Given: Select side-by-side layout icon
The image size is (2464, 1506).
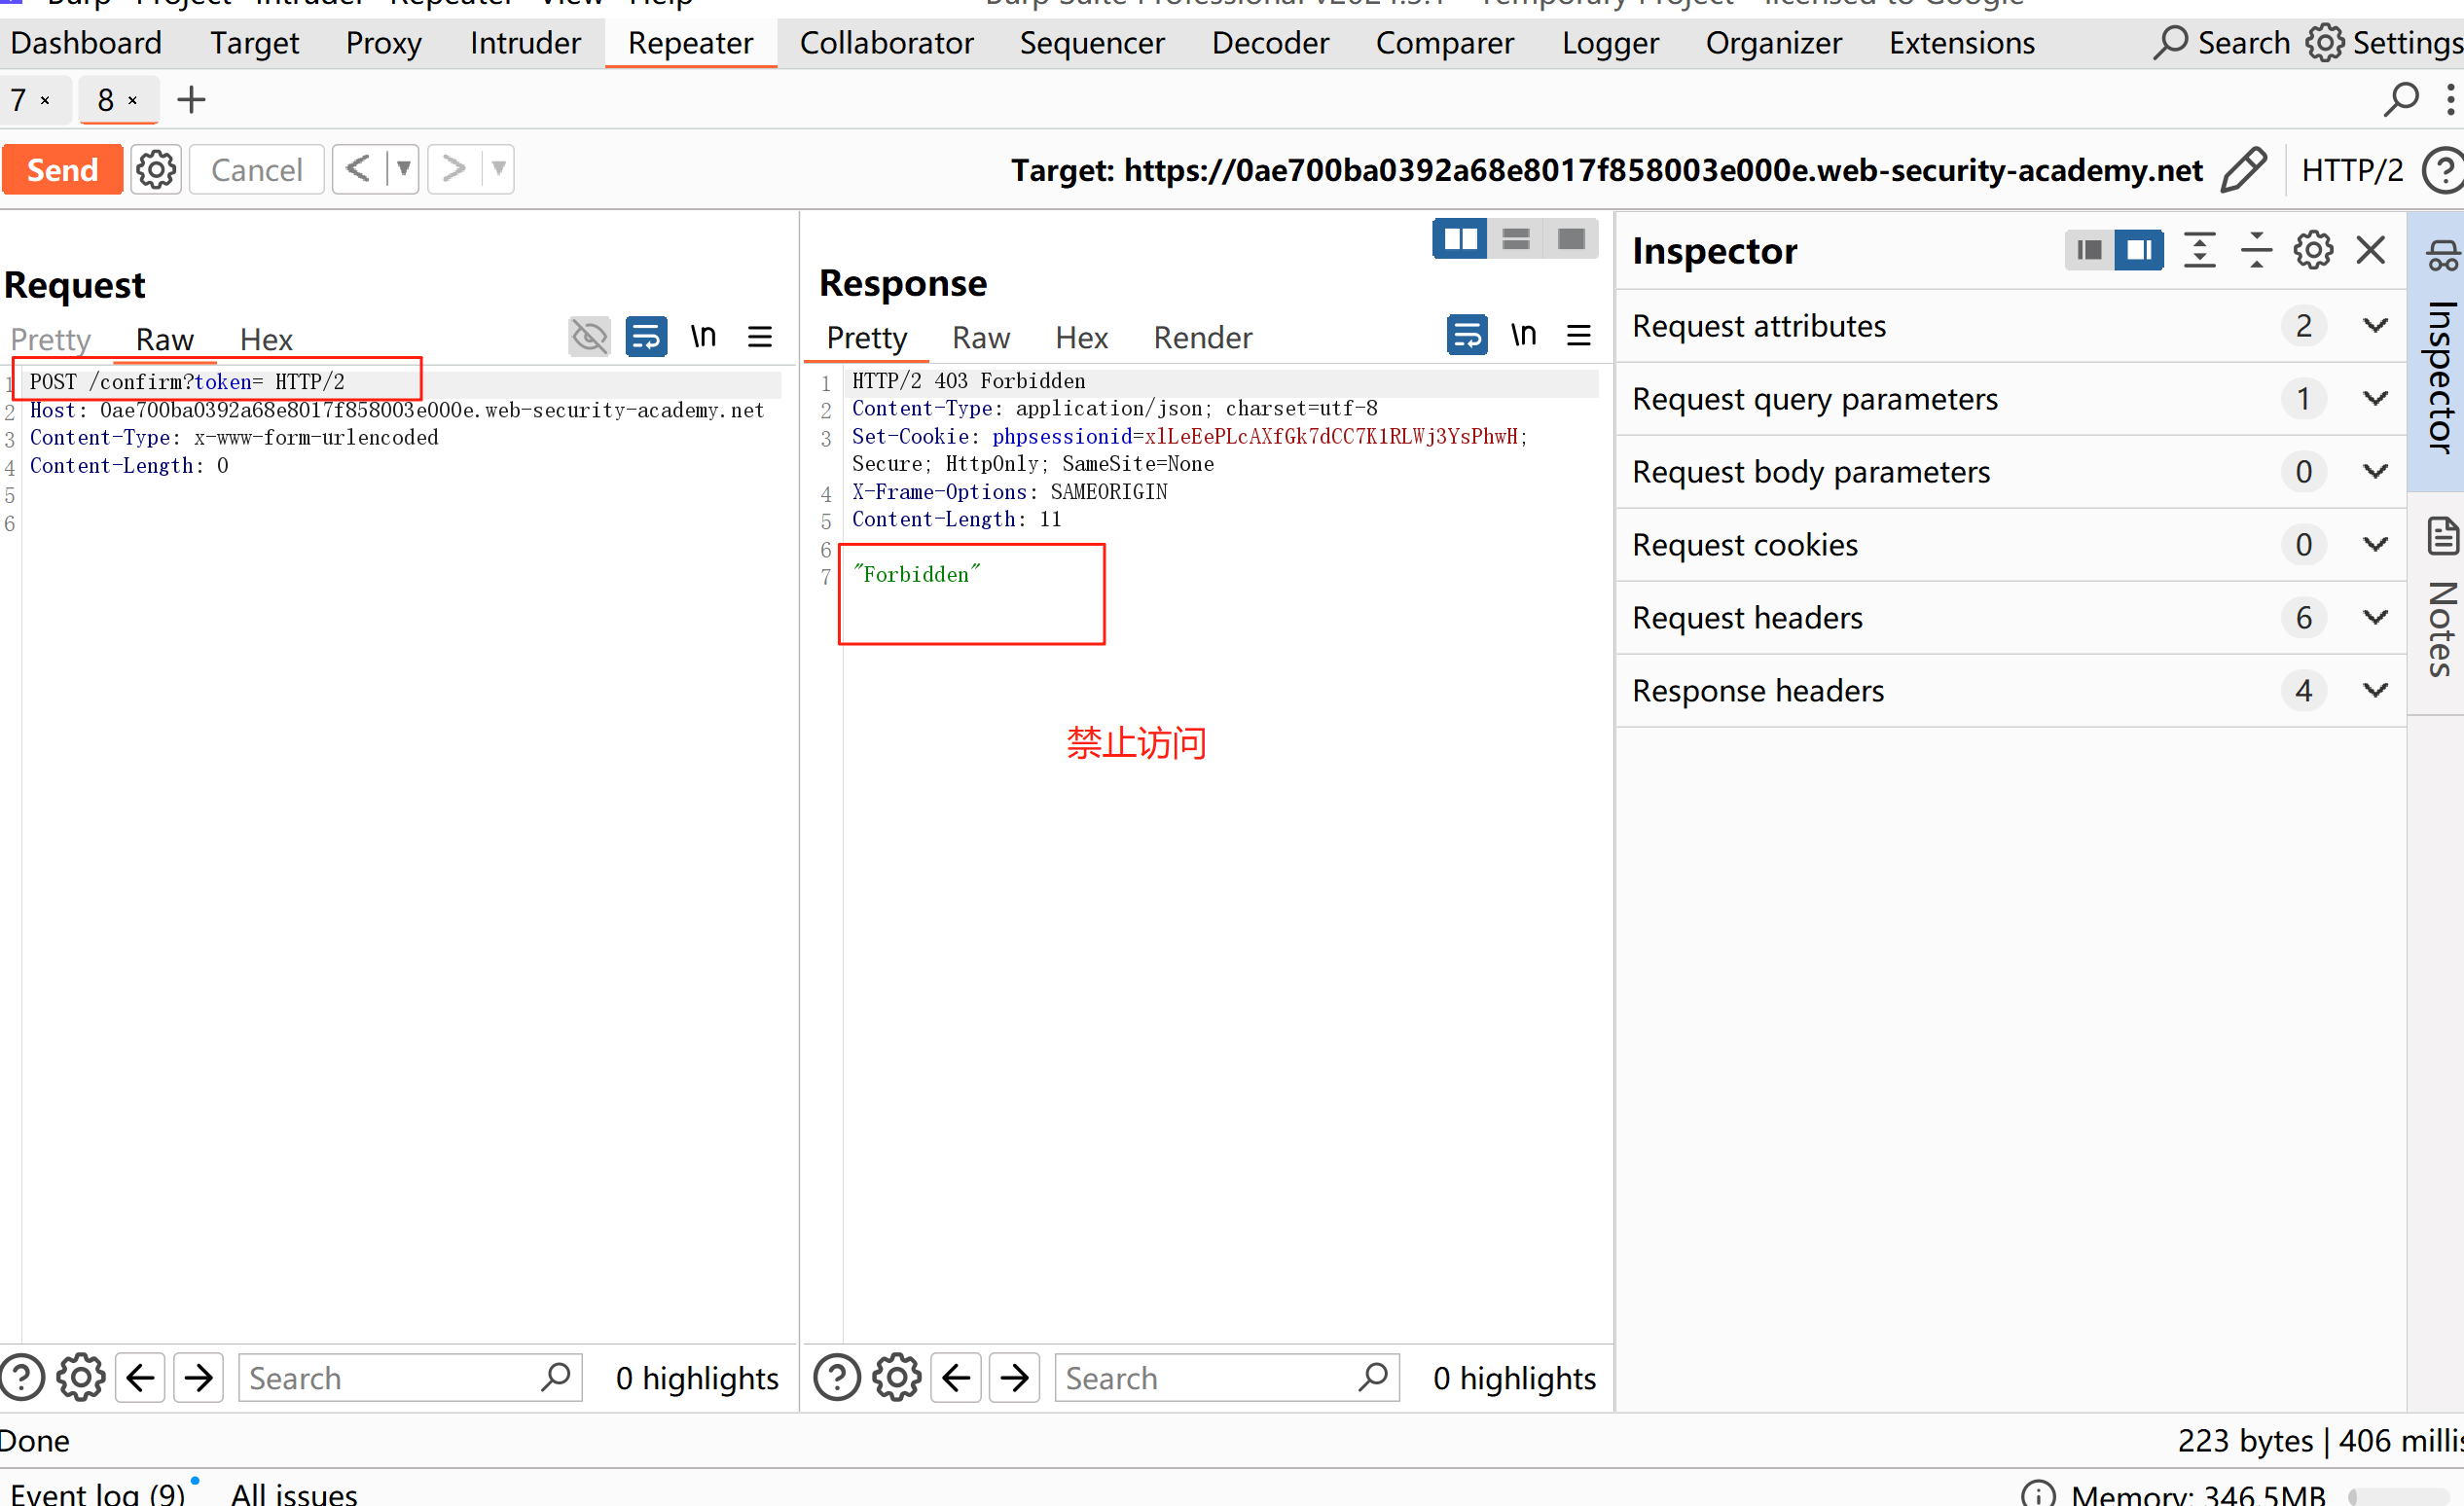Looking at the screenshot, I should (1459, 239).
